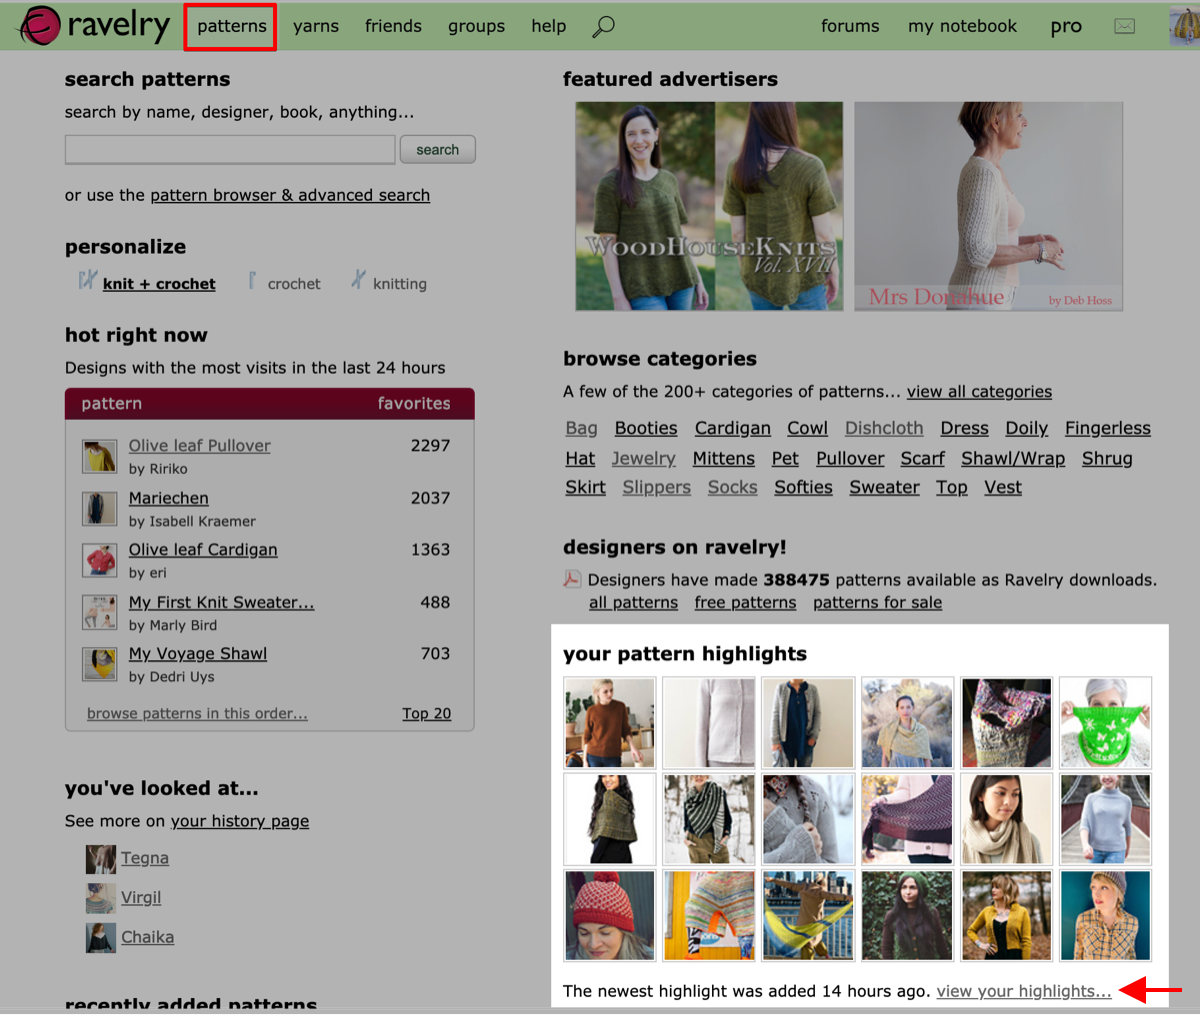Open the rust brown sweater highlight thumbnail
The image size is (1200, 1016).
coord(609,722)
